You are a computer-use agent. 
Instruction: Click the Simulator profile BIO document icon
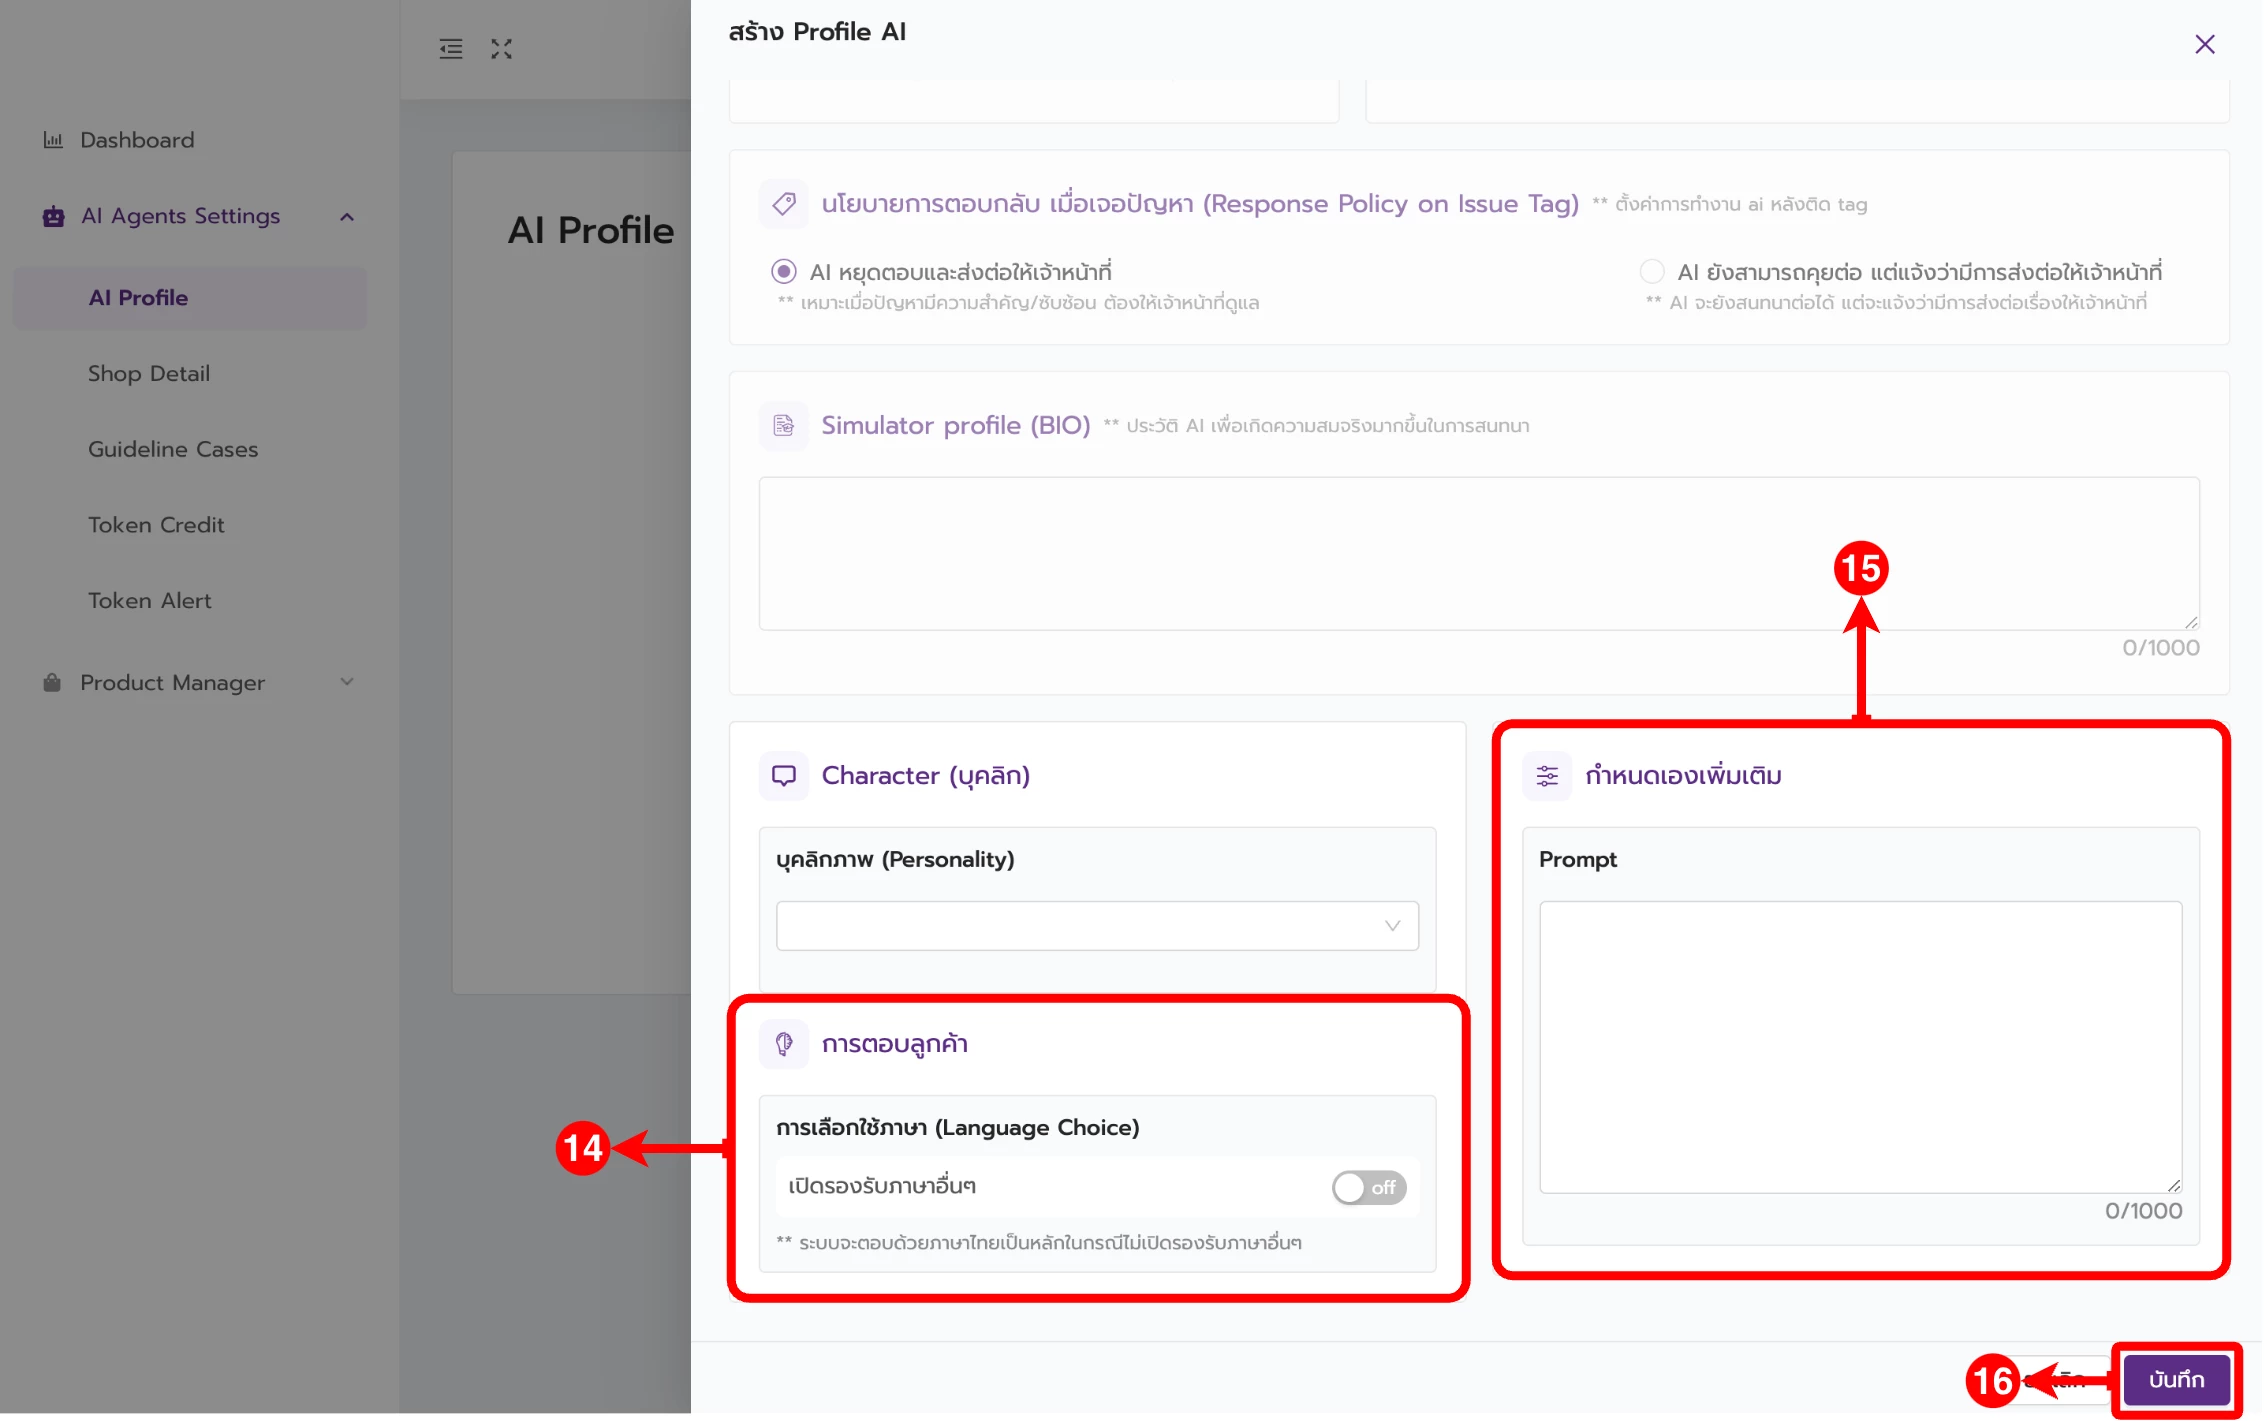(x=784, y=426)
